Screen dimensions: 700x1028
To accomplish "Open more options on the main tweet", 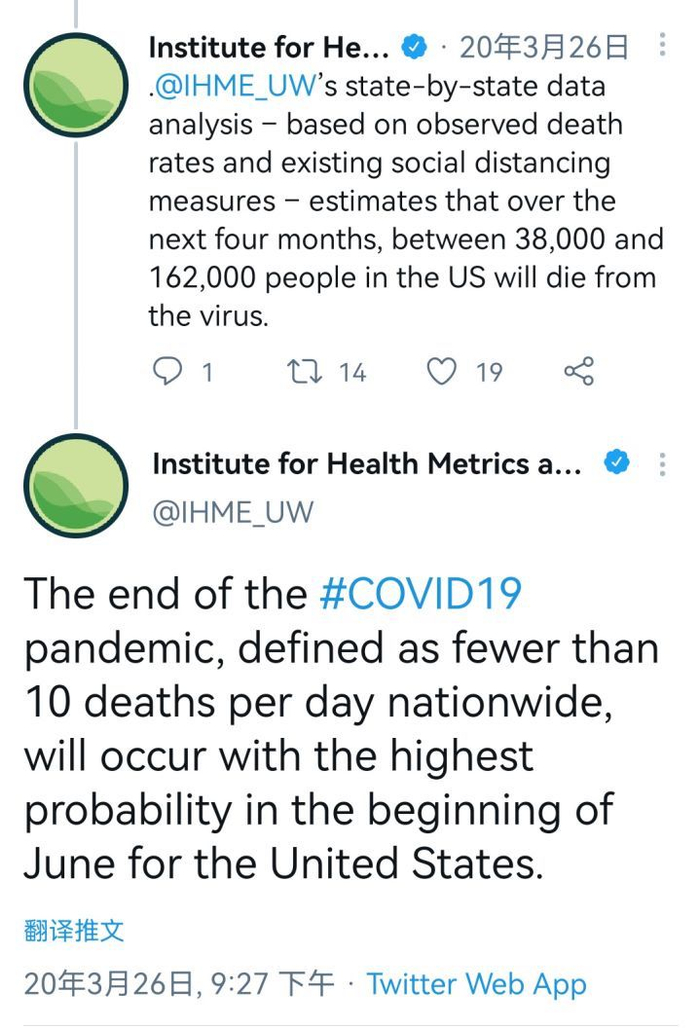I will (x=662, y=464).
